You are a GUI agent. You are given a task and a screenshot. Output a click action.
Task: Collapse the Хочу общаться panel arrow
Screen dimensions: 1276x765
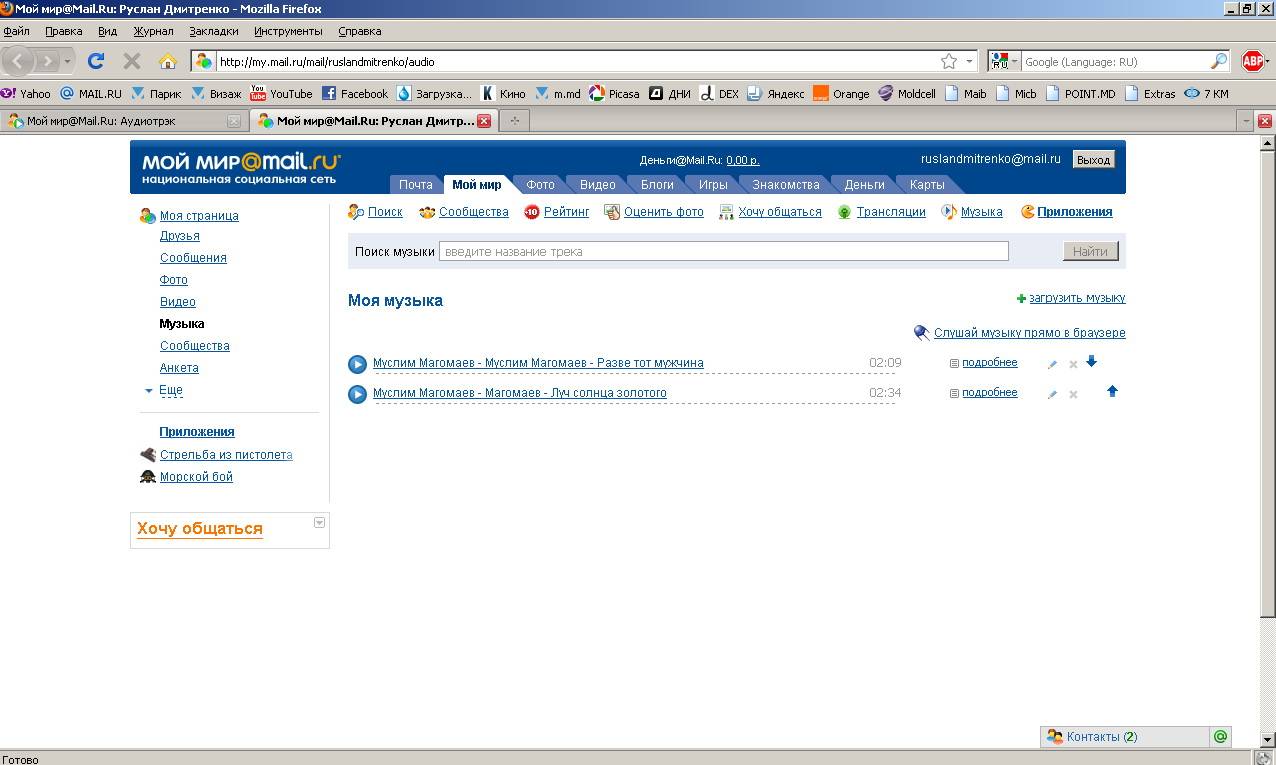[319, 522]
